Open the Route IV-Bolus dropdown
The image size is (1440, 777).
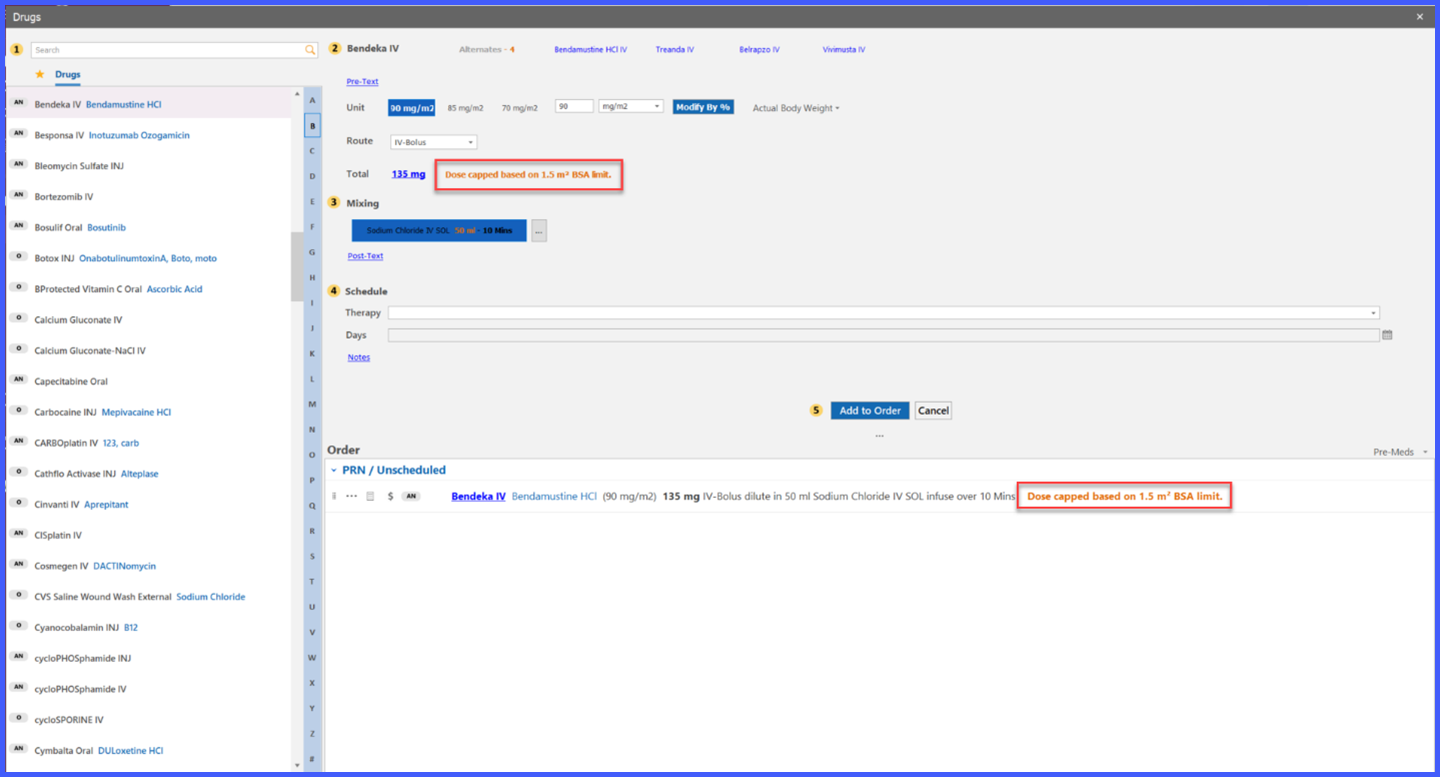(x=433, y=142)
